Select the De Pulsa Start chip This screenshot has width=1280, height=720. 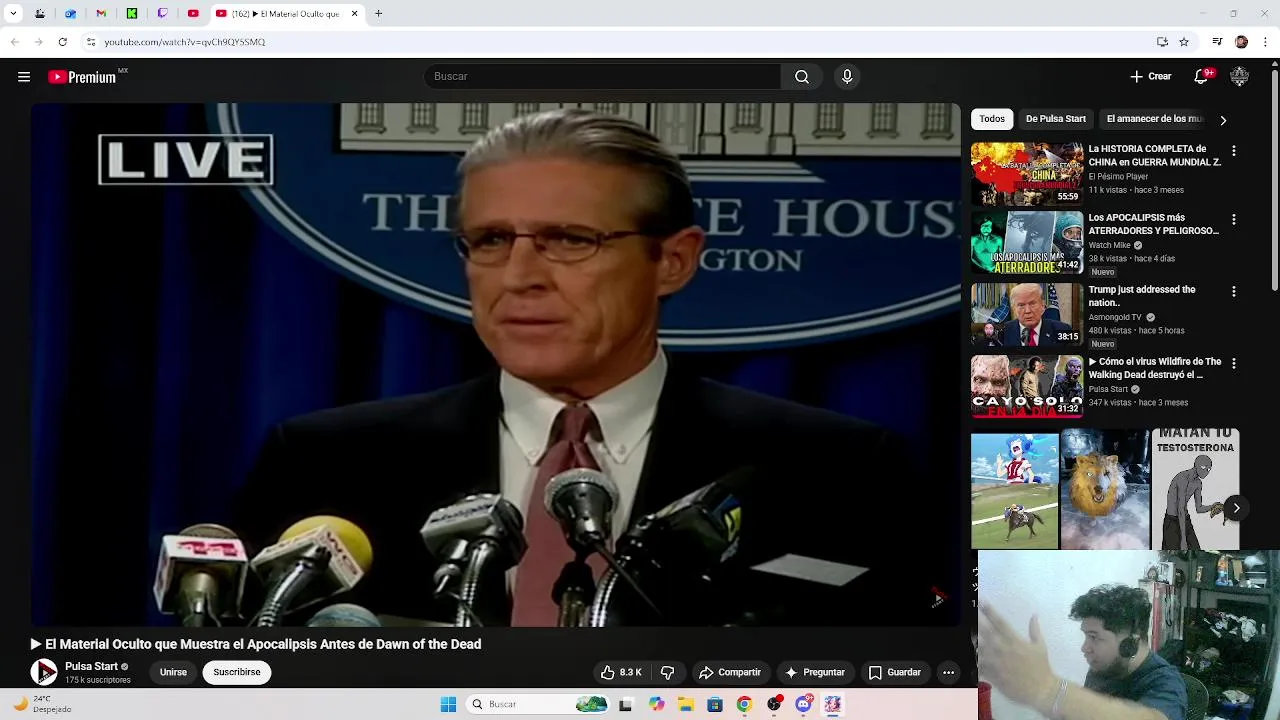(1055, 119)
